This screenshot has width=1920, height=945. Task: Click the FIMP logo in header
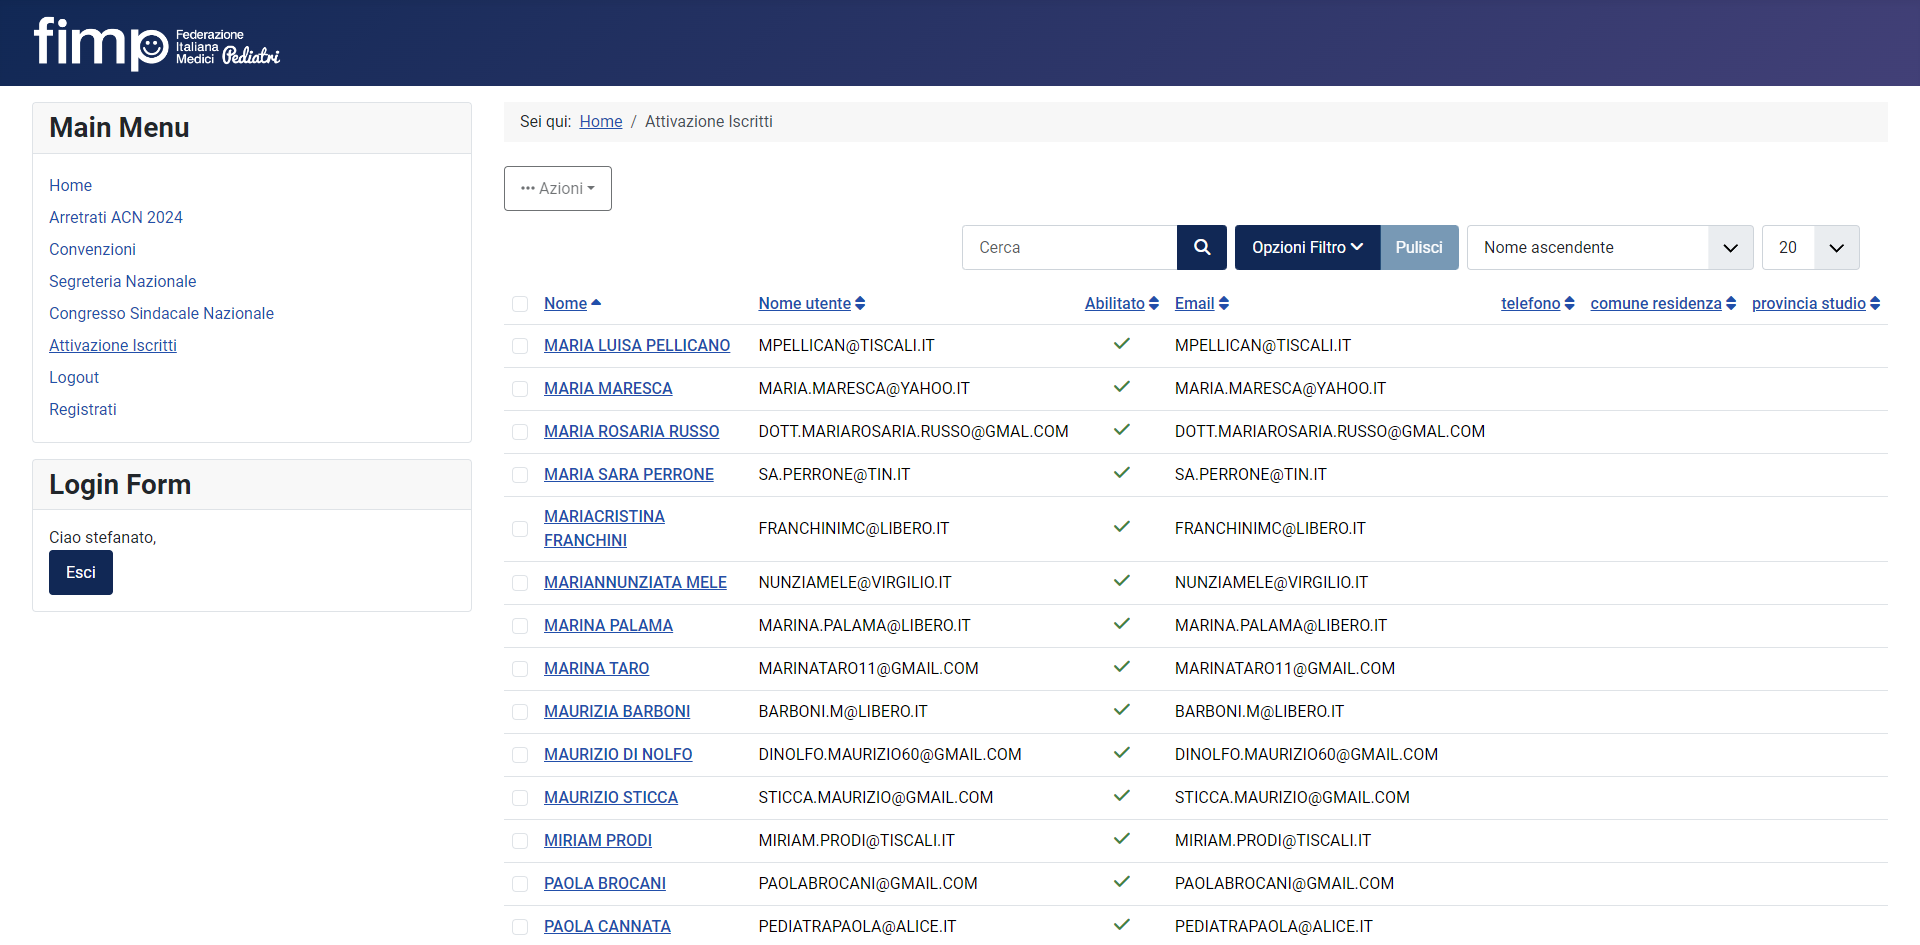tap(157, 43)
